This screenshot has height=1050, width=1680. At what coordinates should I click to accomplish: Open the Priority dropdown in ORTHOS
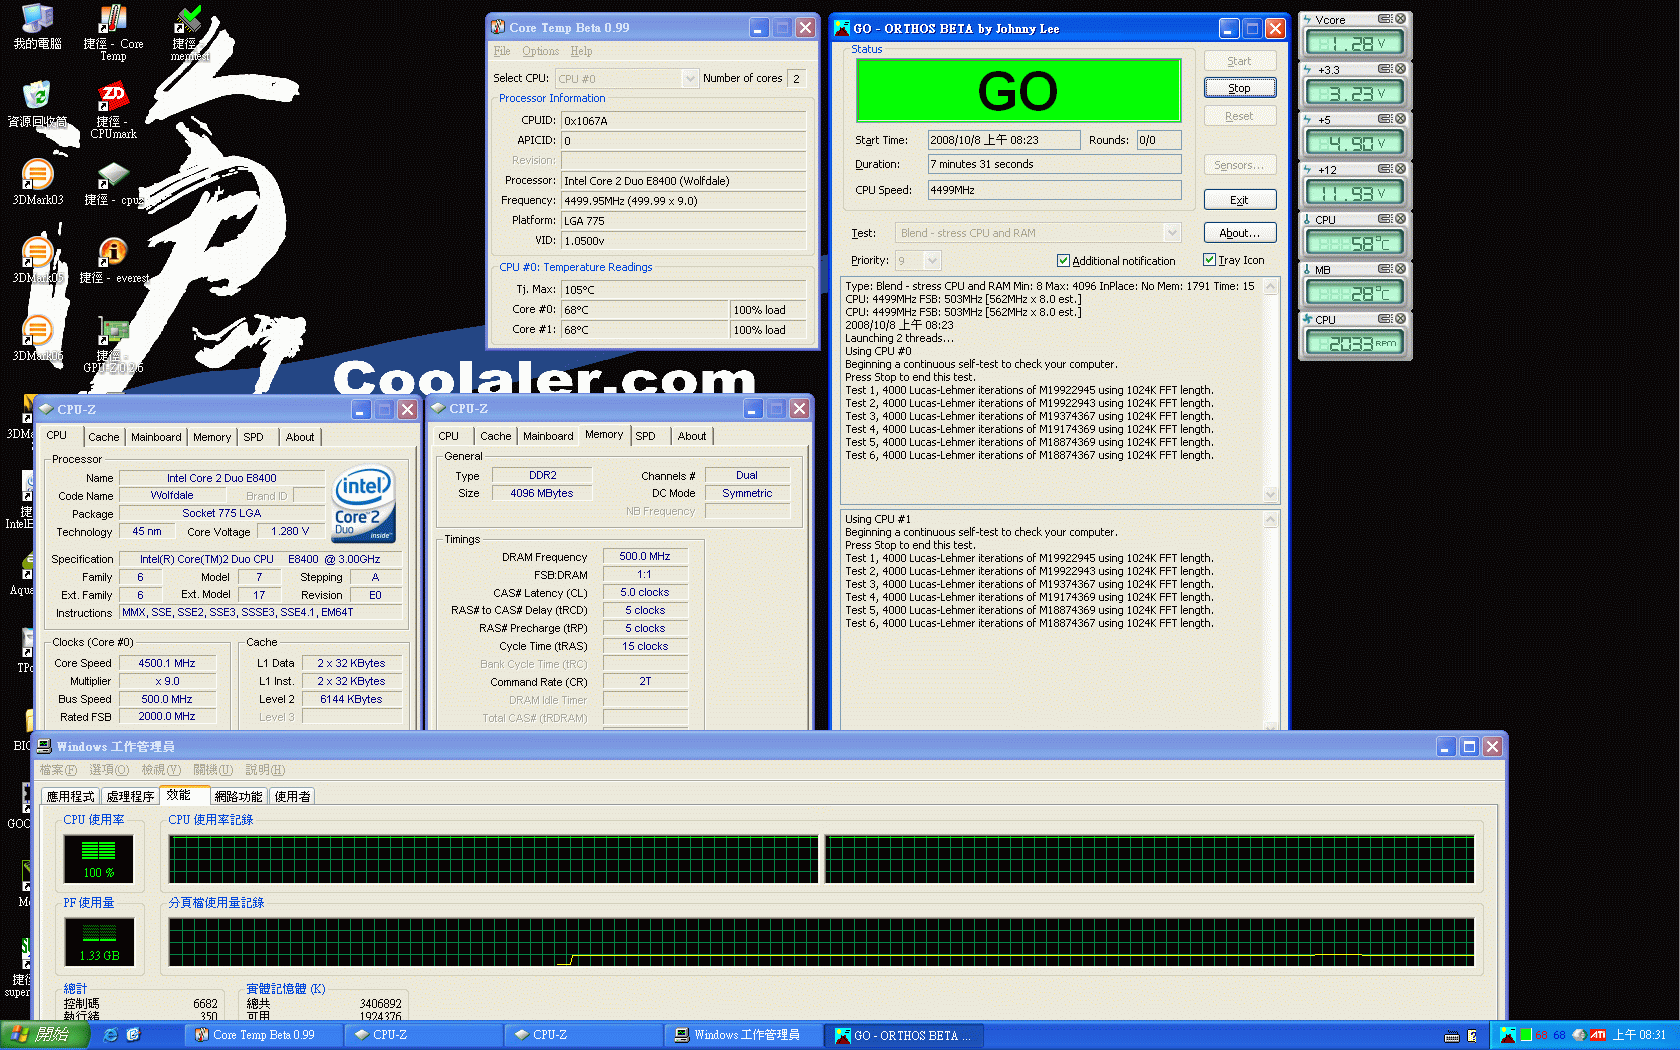point(932,260)
